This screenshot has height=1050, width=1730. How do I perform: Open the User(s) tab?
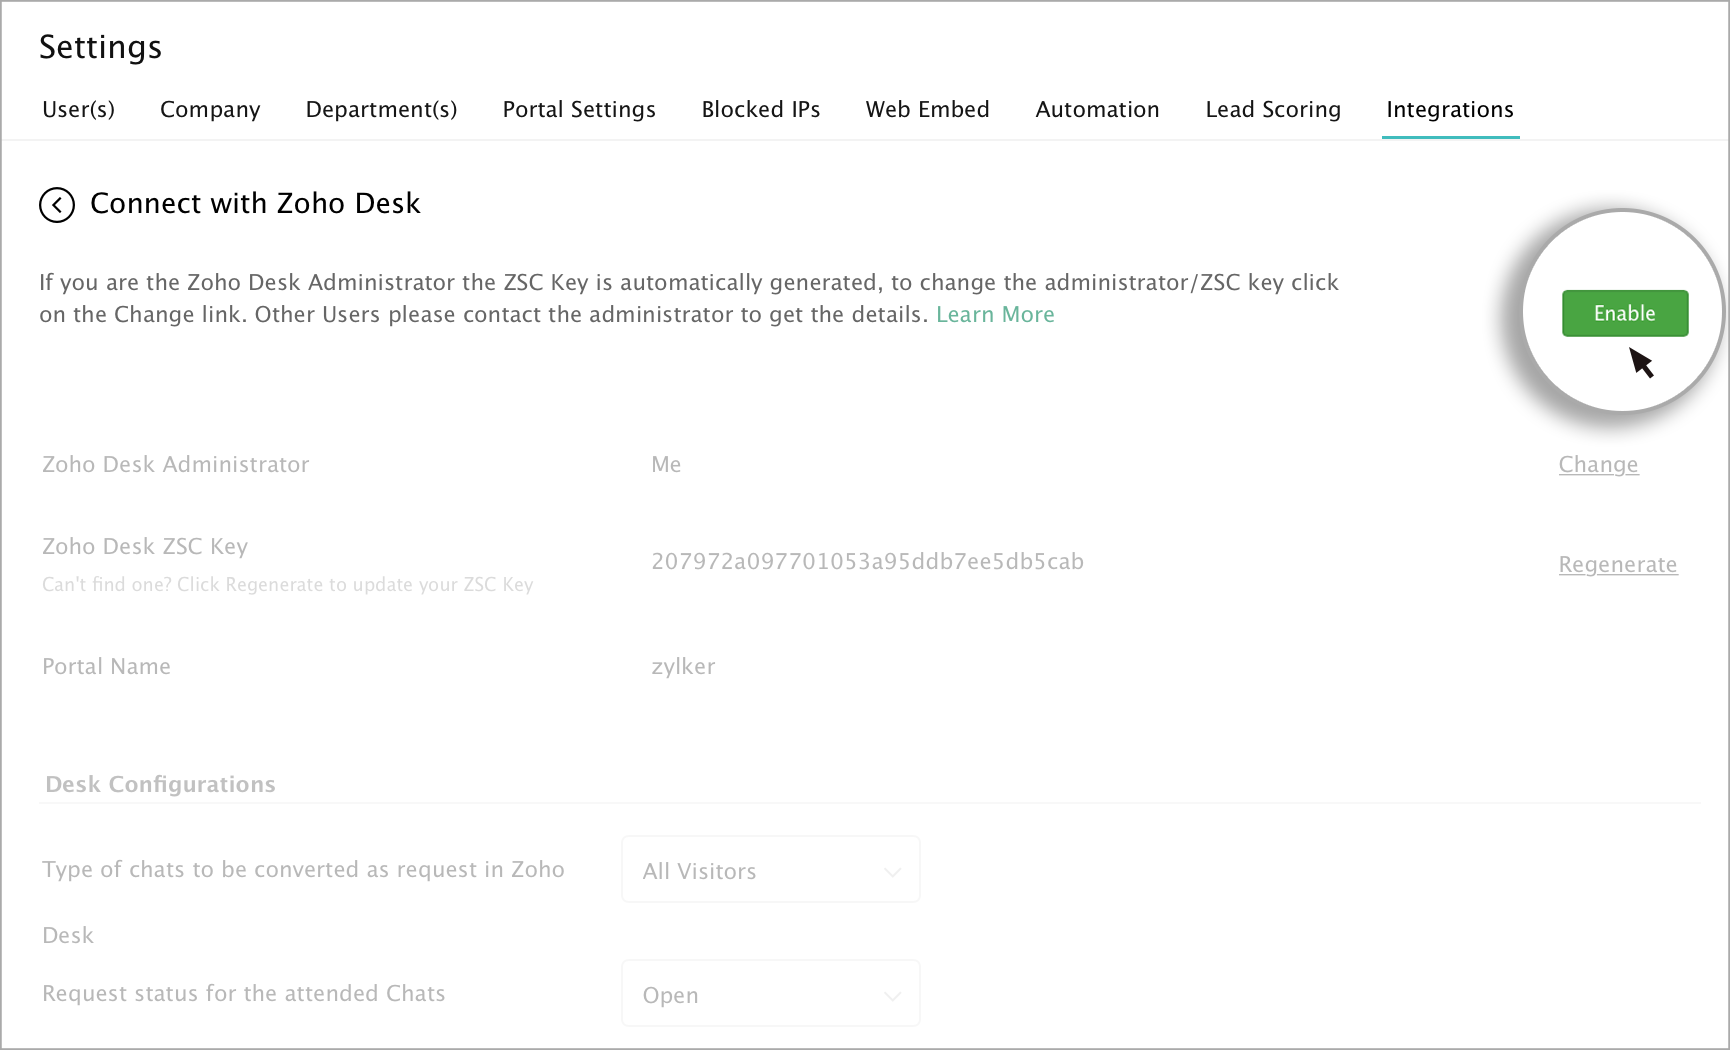click(x=78, y=110)
